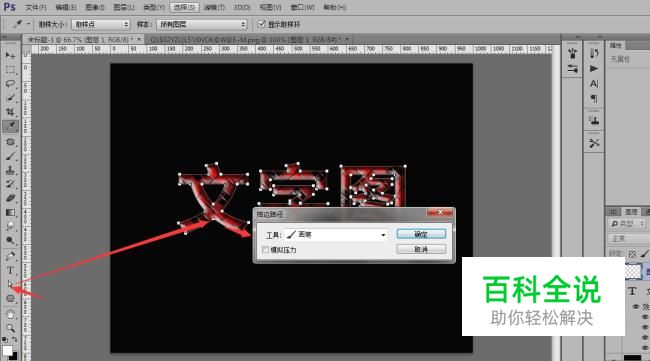Select the layer thumbnail in Layers panel
Screen dimensions: 650x361
[633, 272]
